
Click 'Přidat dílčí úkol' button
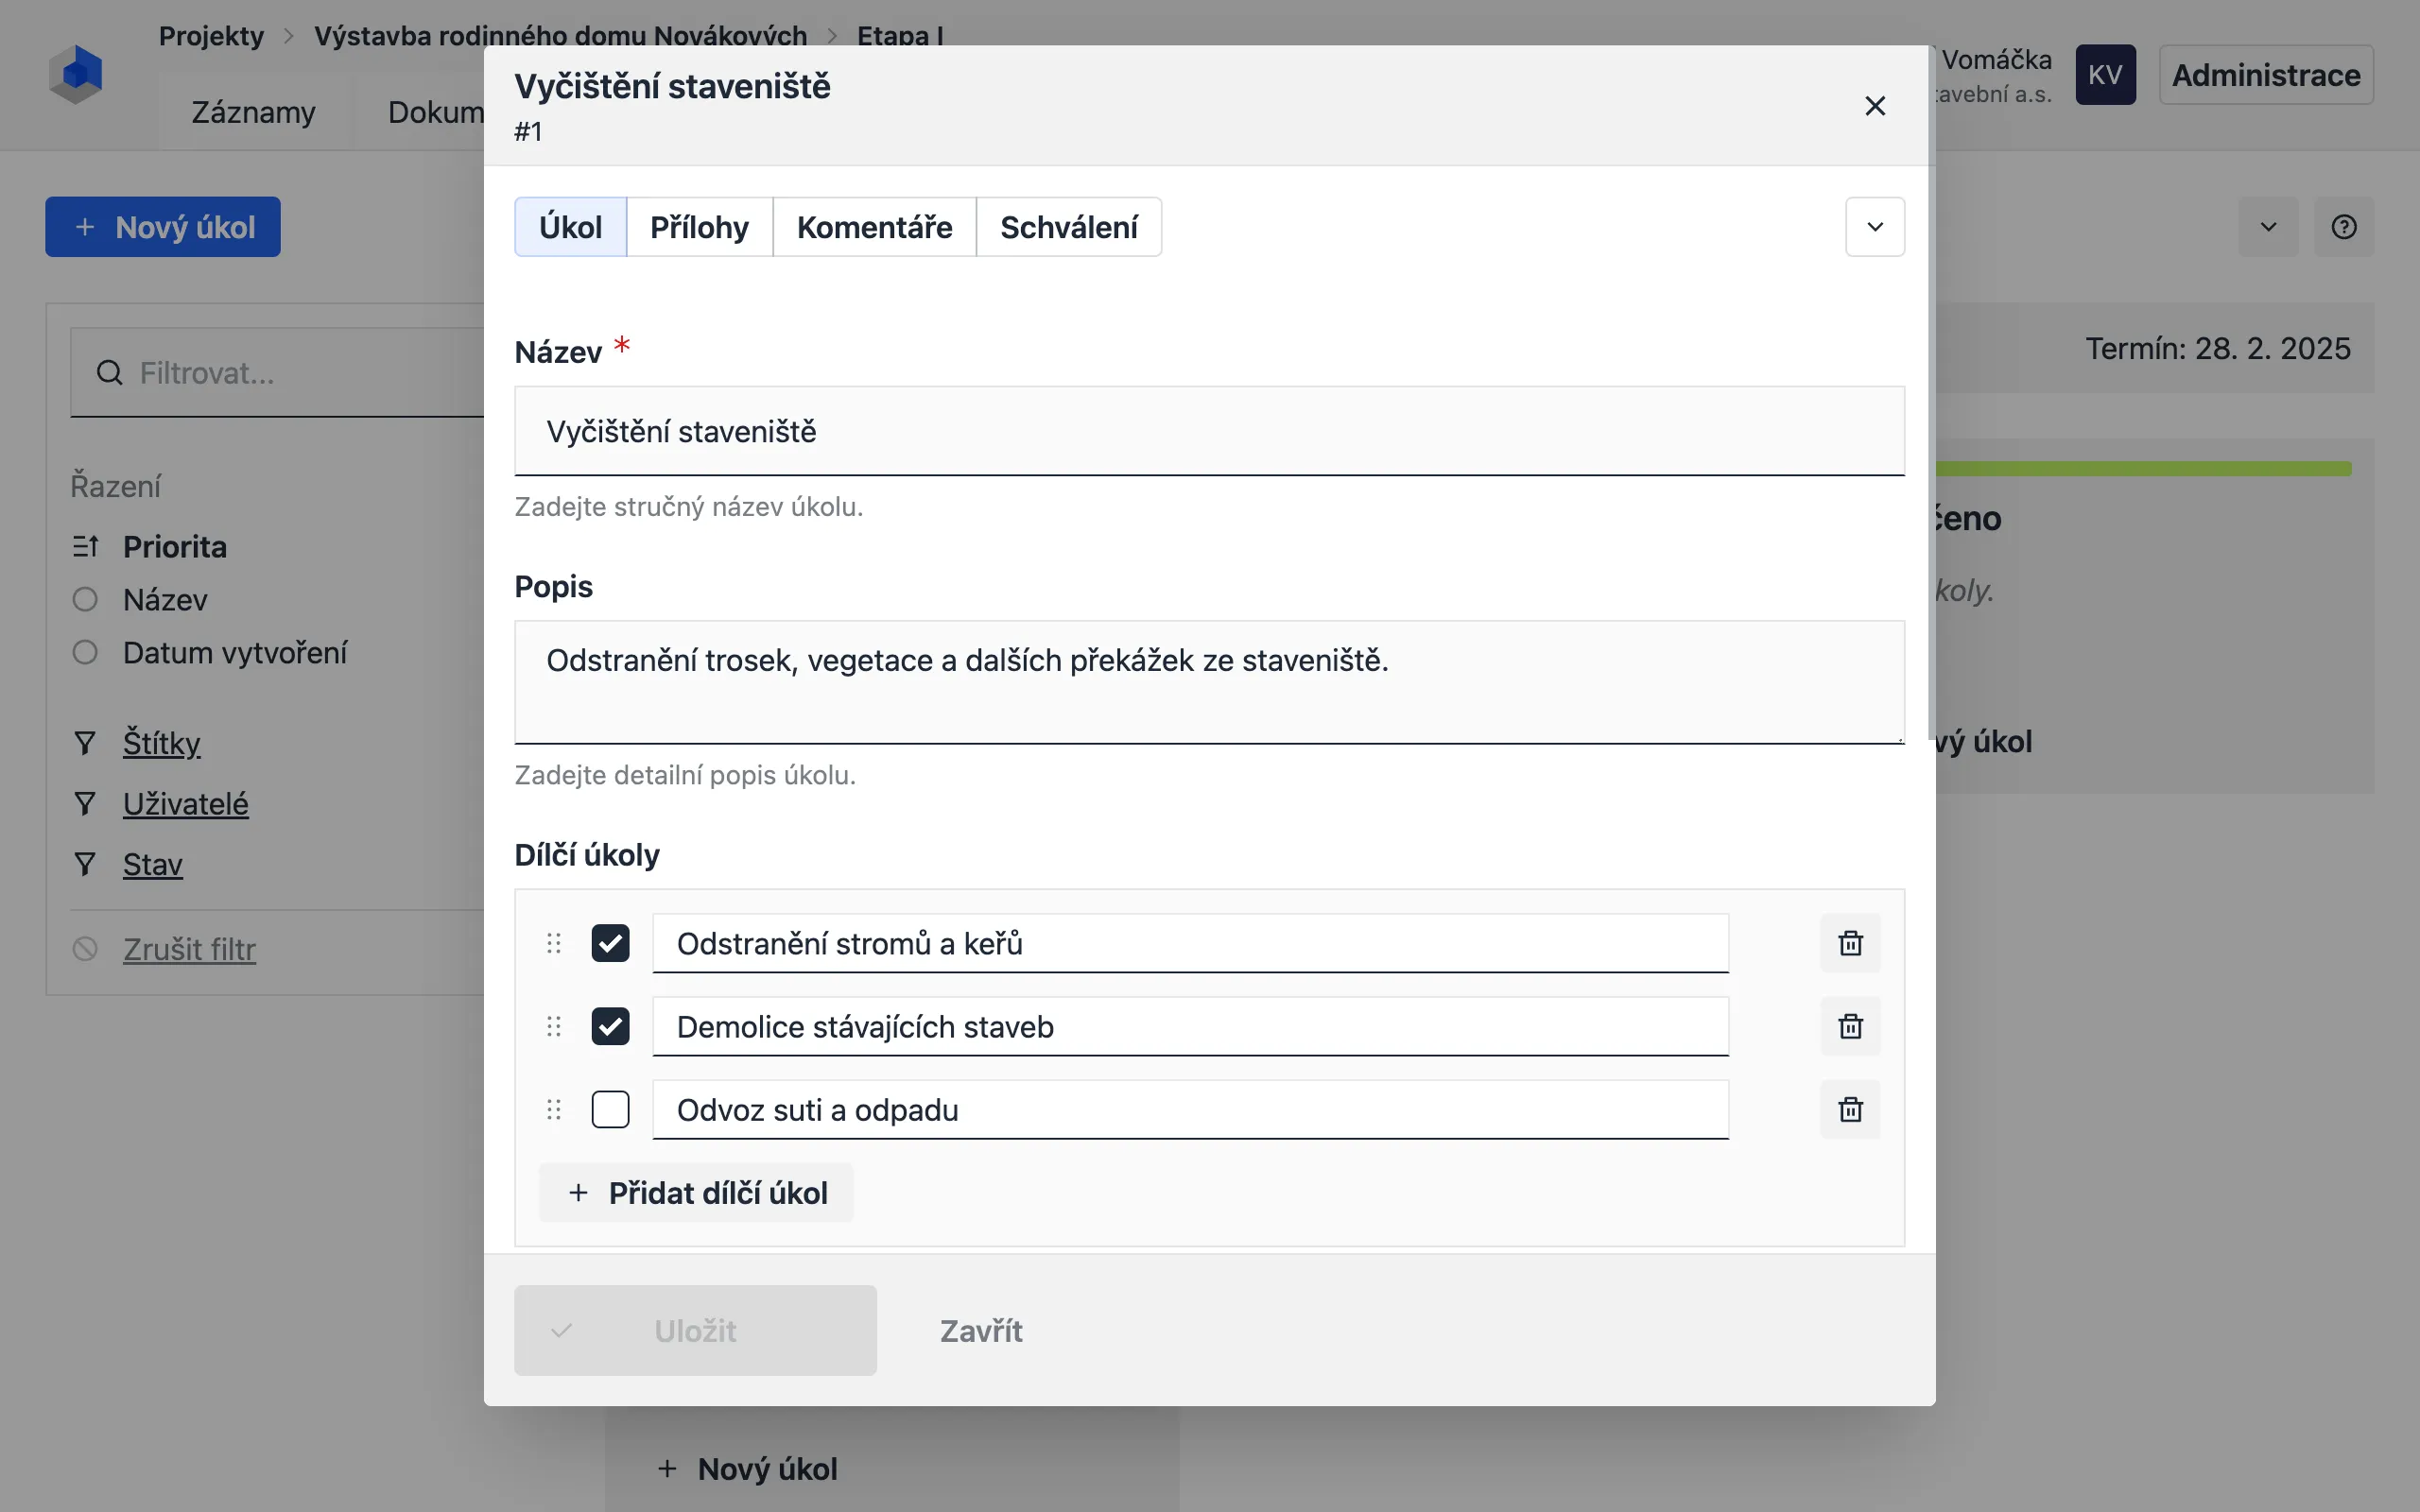(696, 1193)
